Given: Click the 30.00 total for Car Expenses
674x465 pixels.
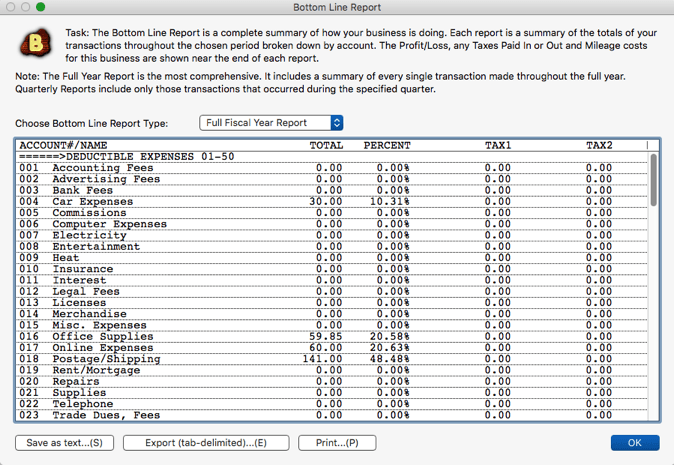Looking at the screenshot, I should pyautogui.click(x=326, y=202).
